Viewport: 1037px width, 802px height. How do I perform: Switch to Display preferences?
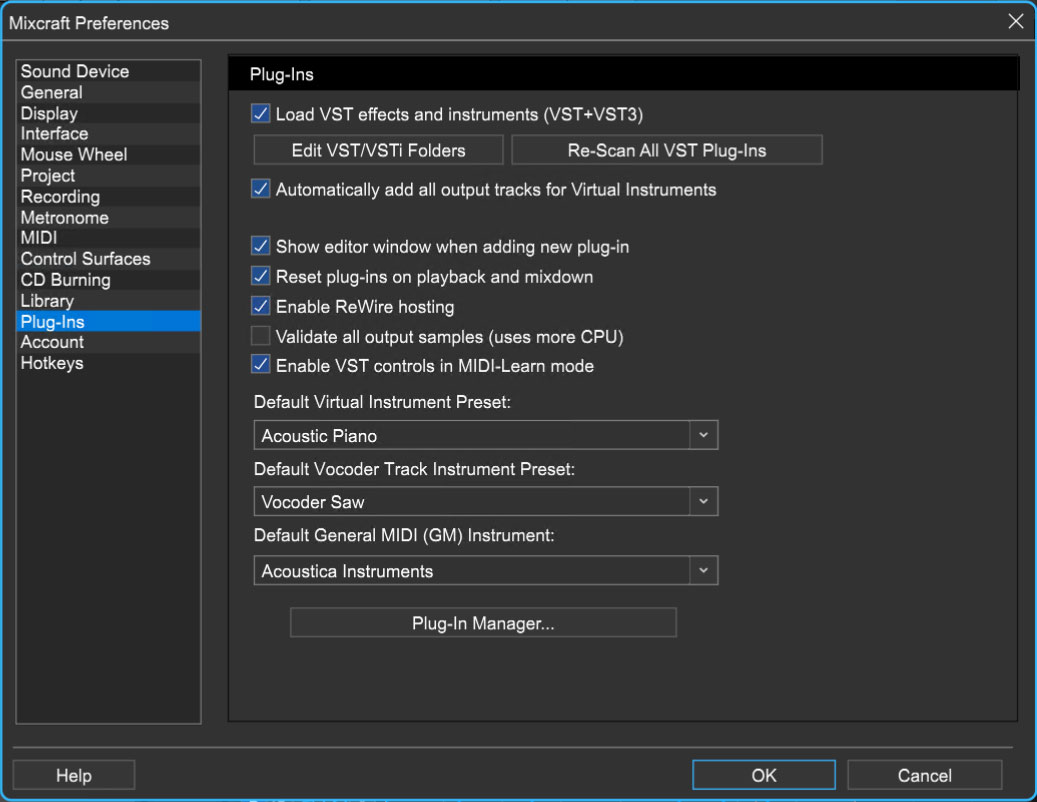click(x=108, y=113)
